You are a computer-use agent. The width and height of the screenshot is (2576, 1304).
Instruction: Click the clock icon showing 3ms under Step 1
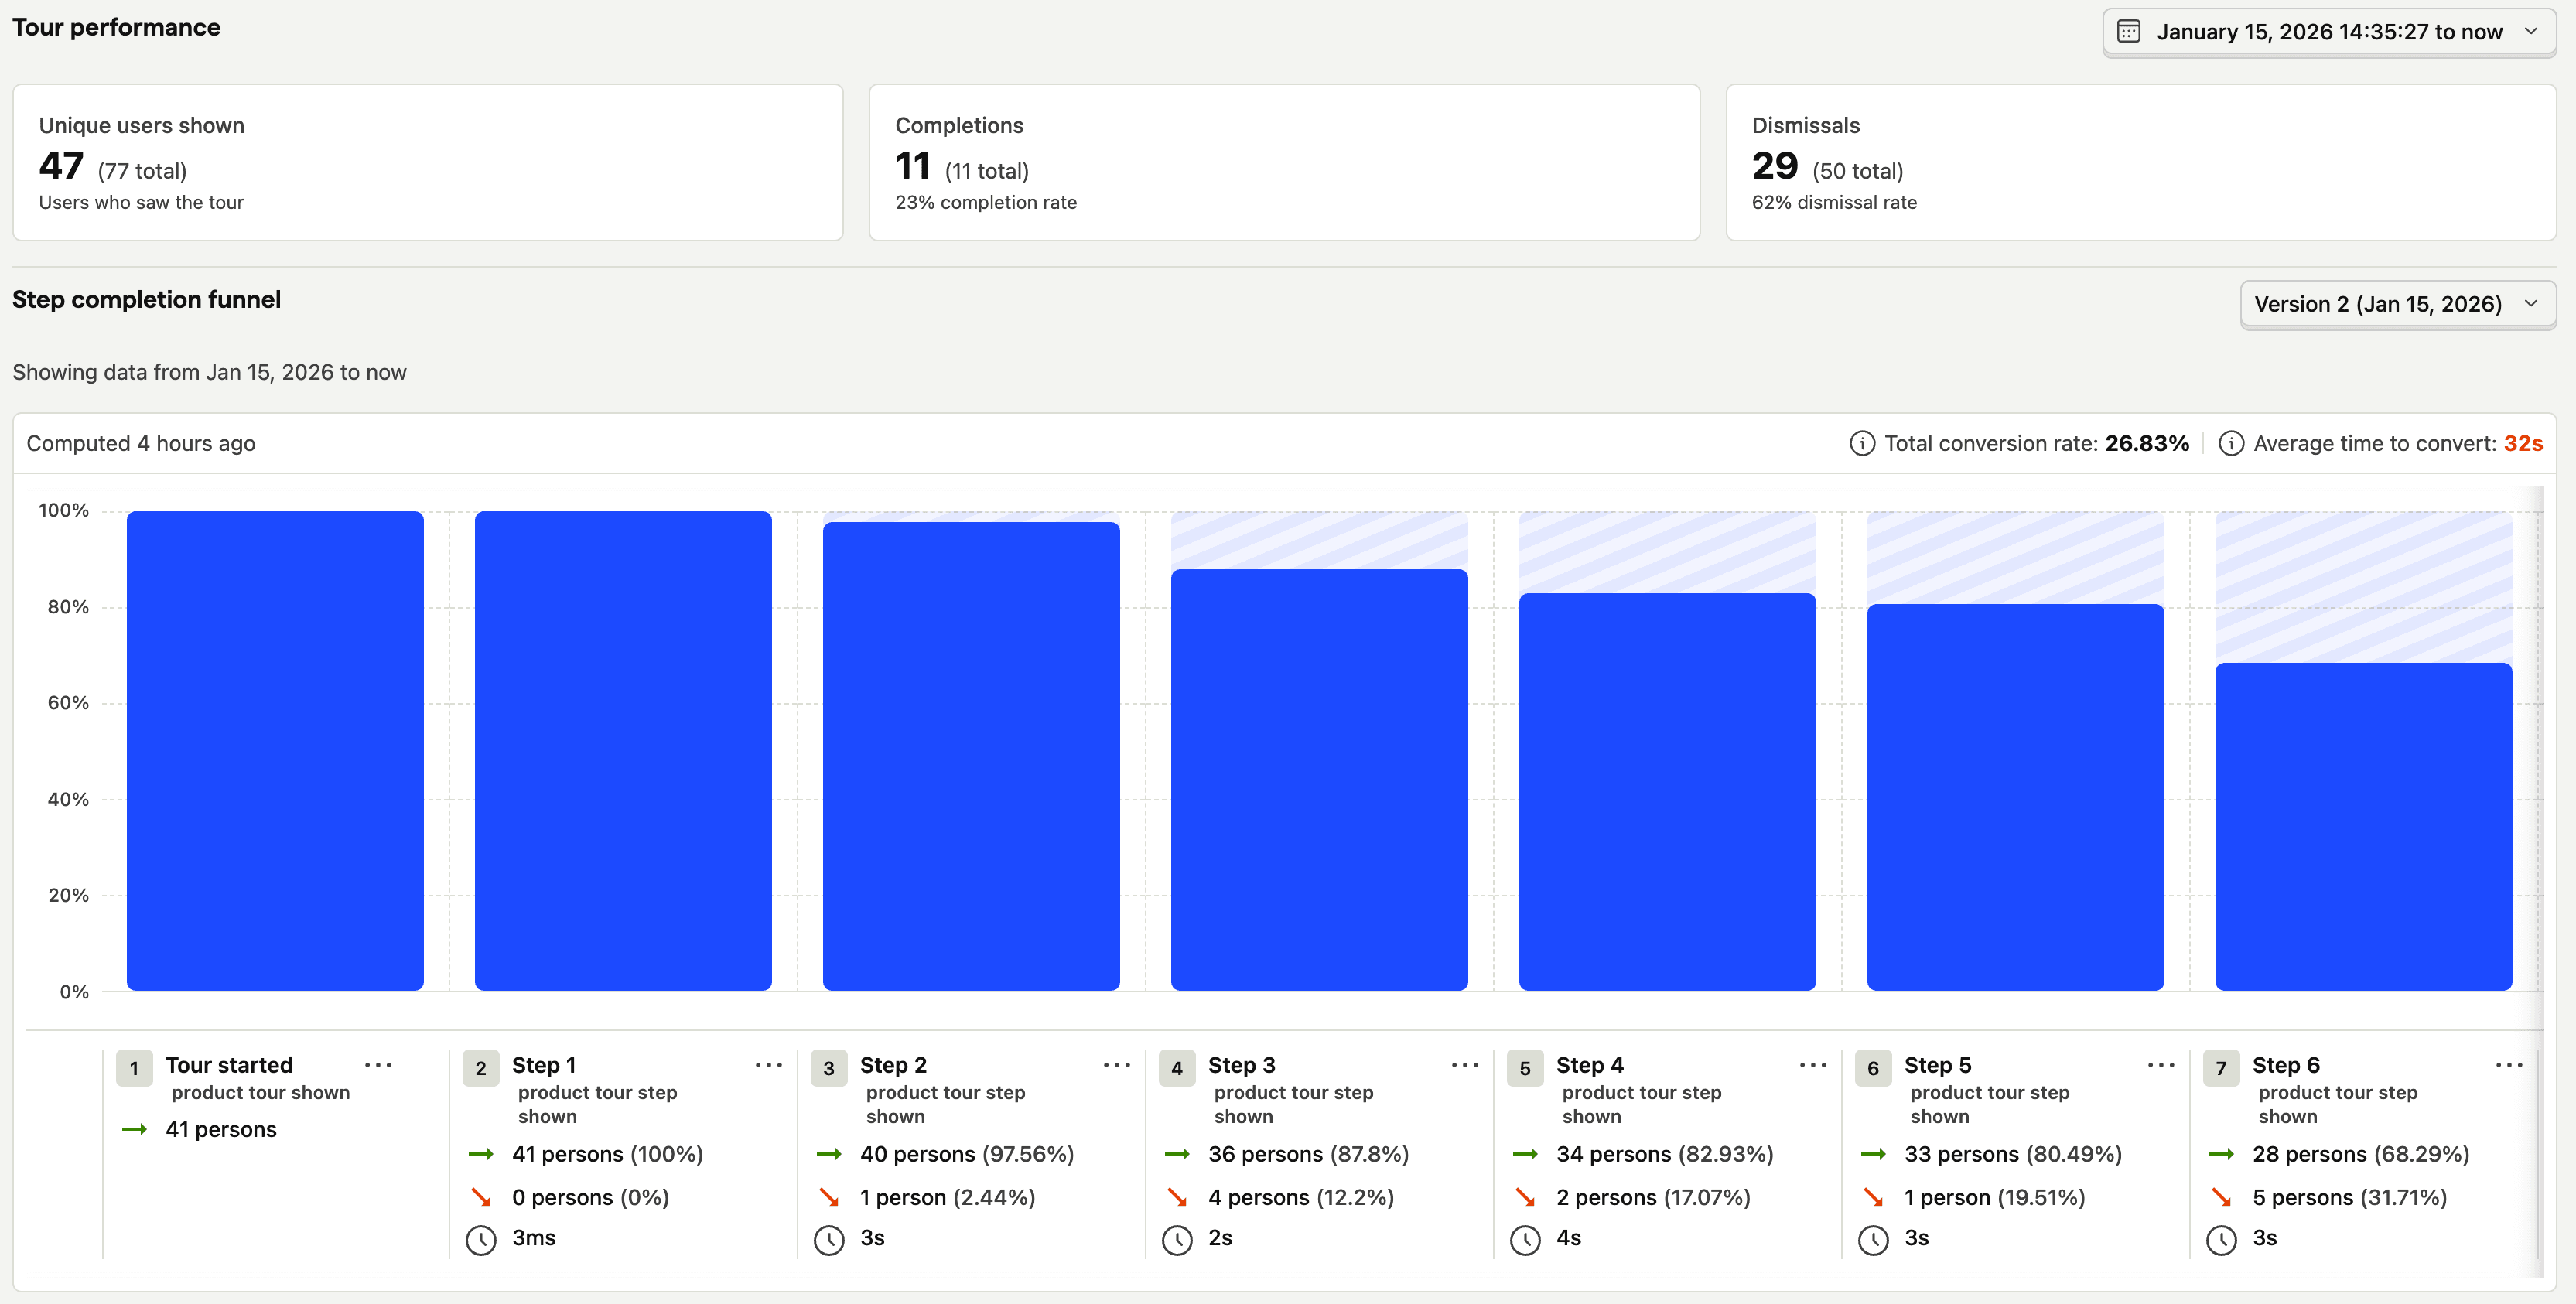point(483,1239)
